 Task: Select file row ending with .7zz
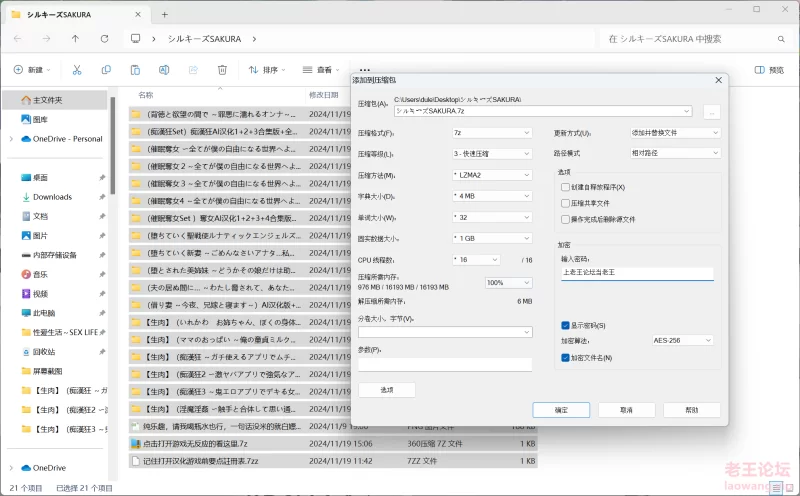[333, 461]
